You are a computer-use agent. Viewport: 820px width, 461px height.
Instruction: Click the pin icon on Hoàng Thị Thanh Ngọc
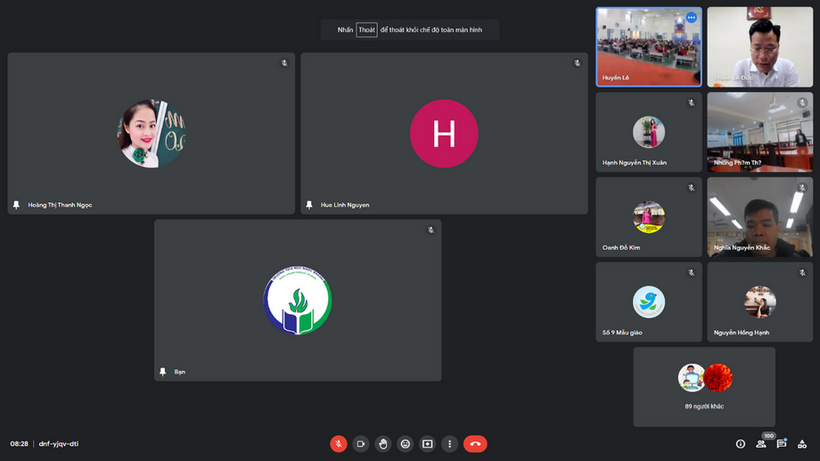tap(17, 204)
